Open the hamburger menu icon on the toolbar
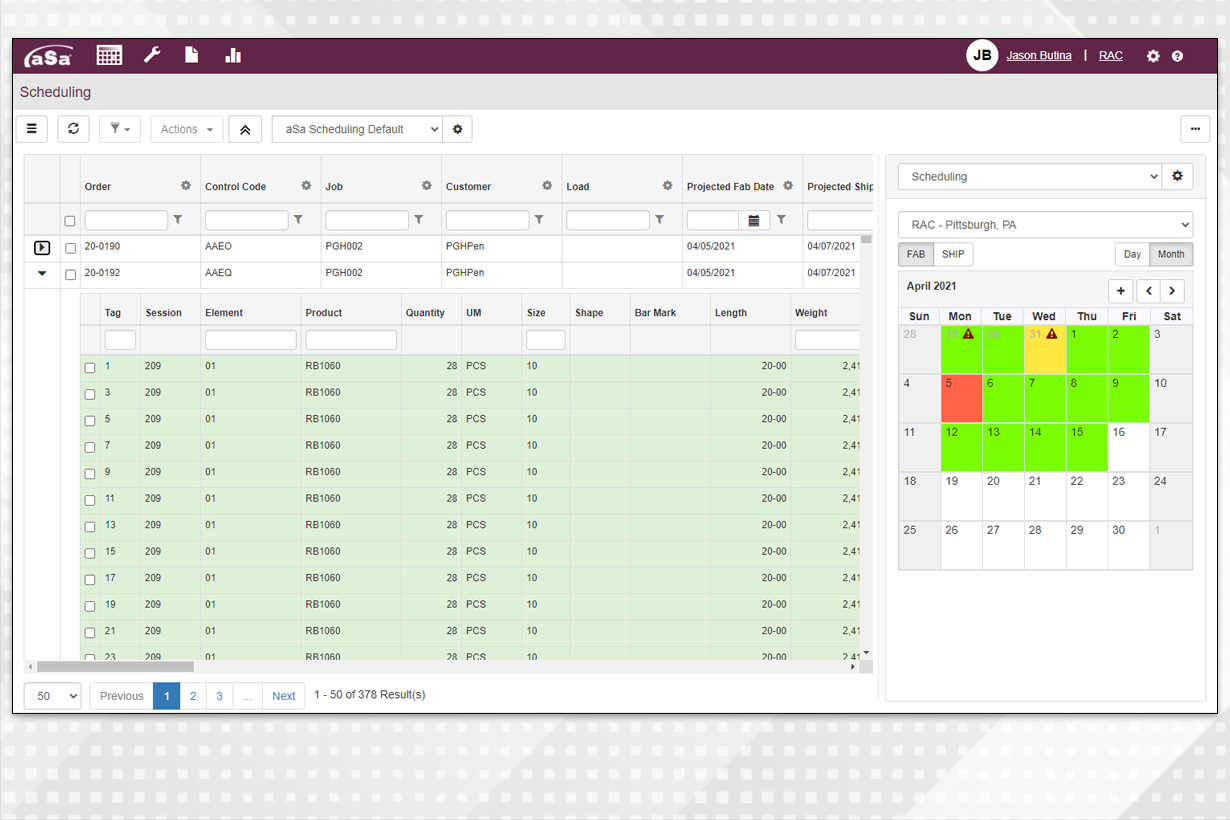 (31, 128)
